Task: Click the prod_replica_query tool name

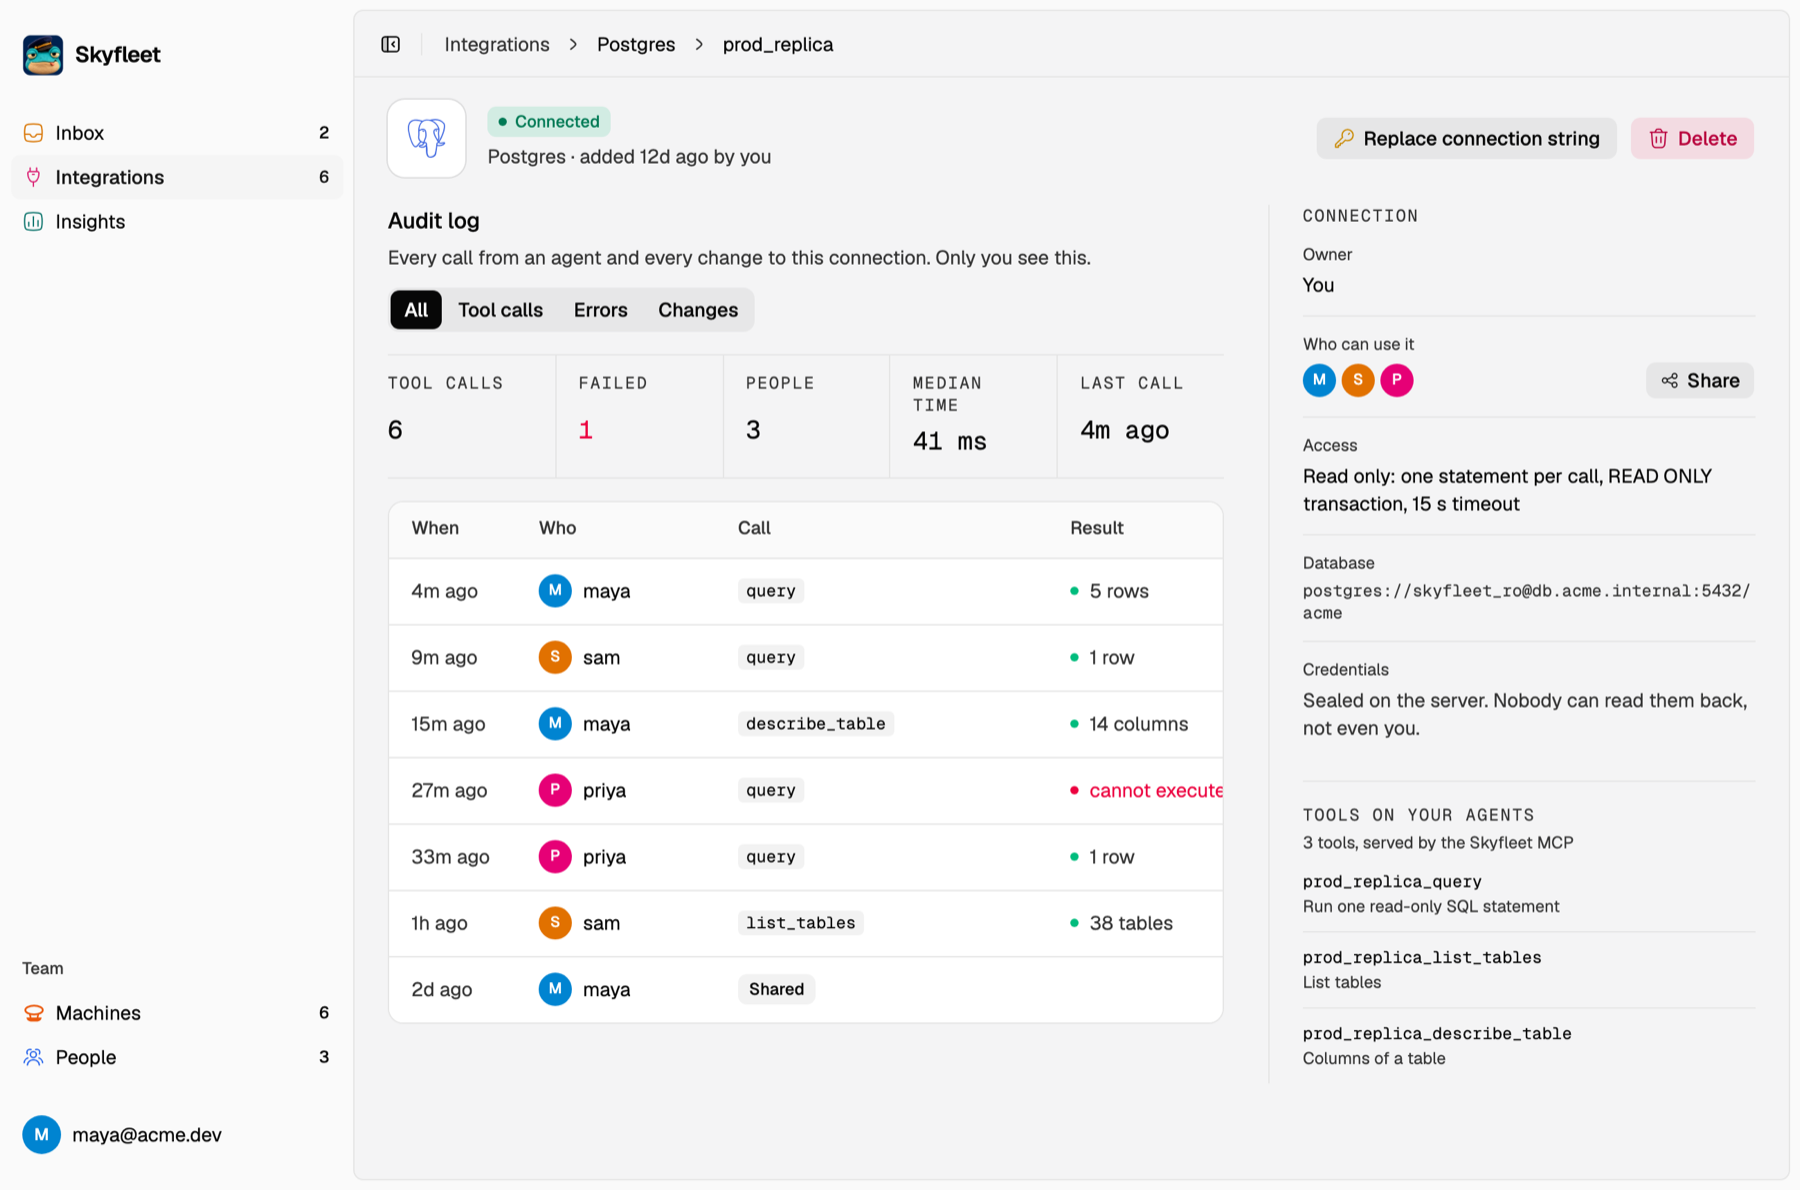Action: [x=1392, y=881]
